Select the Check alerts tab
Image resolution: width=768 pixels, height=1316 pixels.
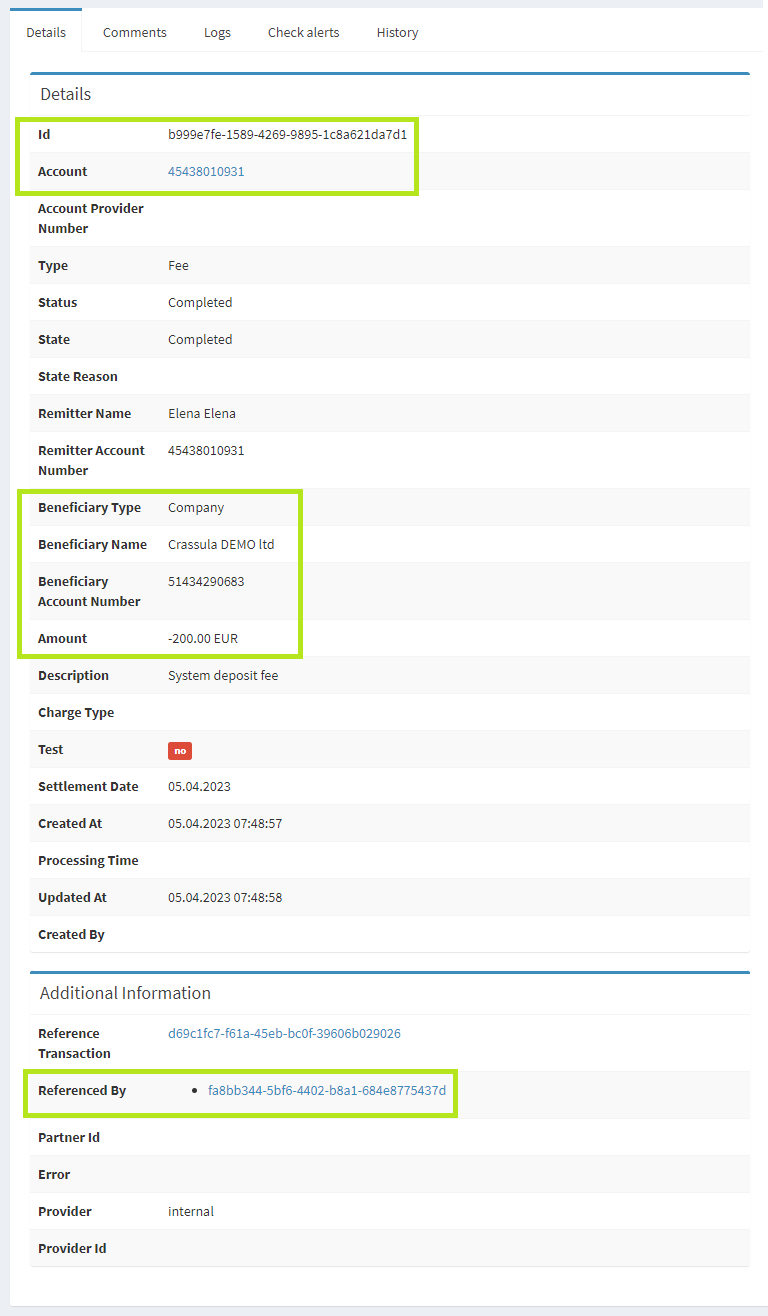click(303, 32)
